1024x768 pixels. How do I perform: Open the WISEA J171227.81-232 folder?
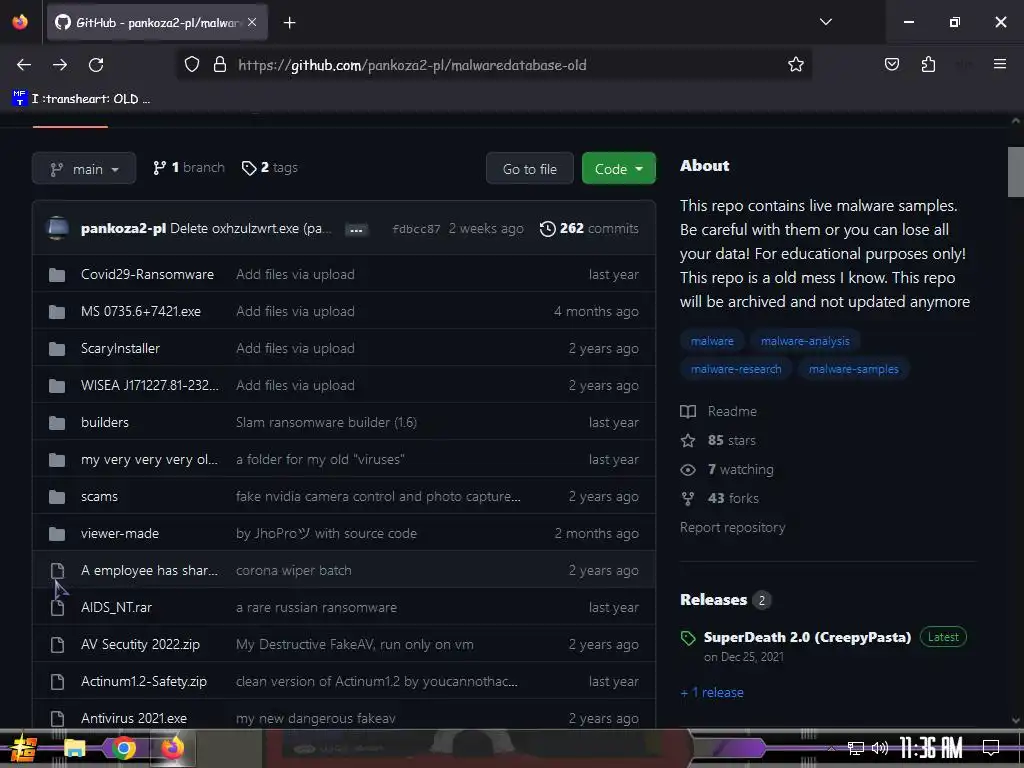tap(150, 385)
